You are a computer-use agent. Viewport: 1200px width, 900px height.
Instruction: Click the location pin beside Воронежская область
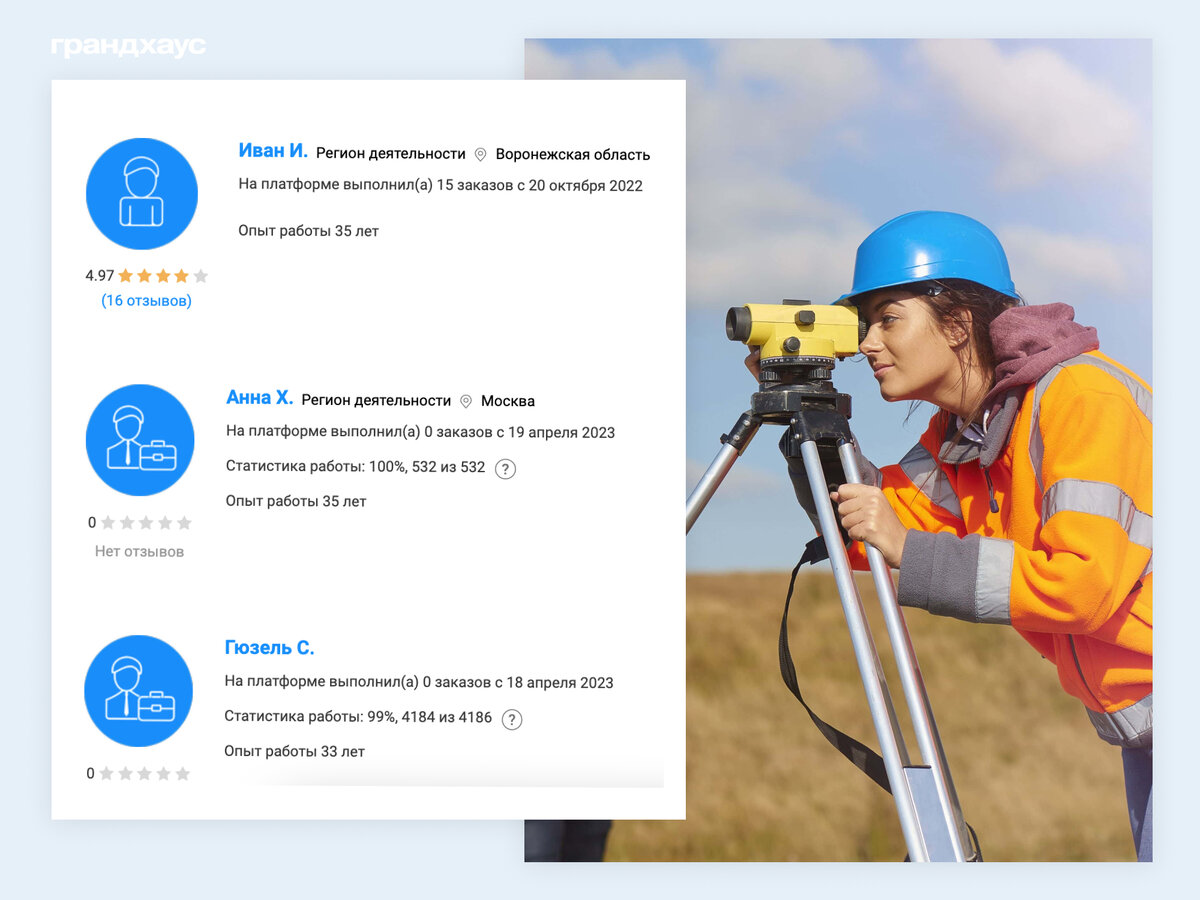480,154
